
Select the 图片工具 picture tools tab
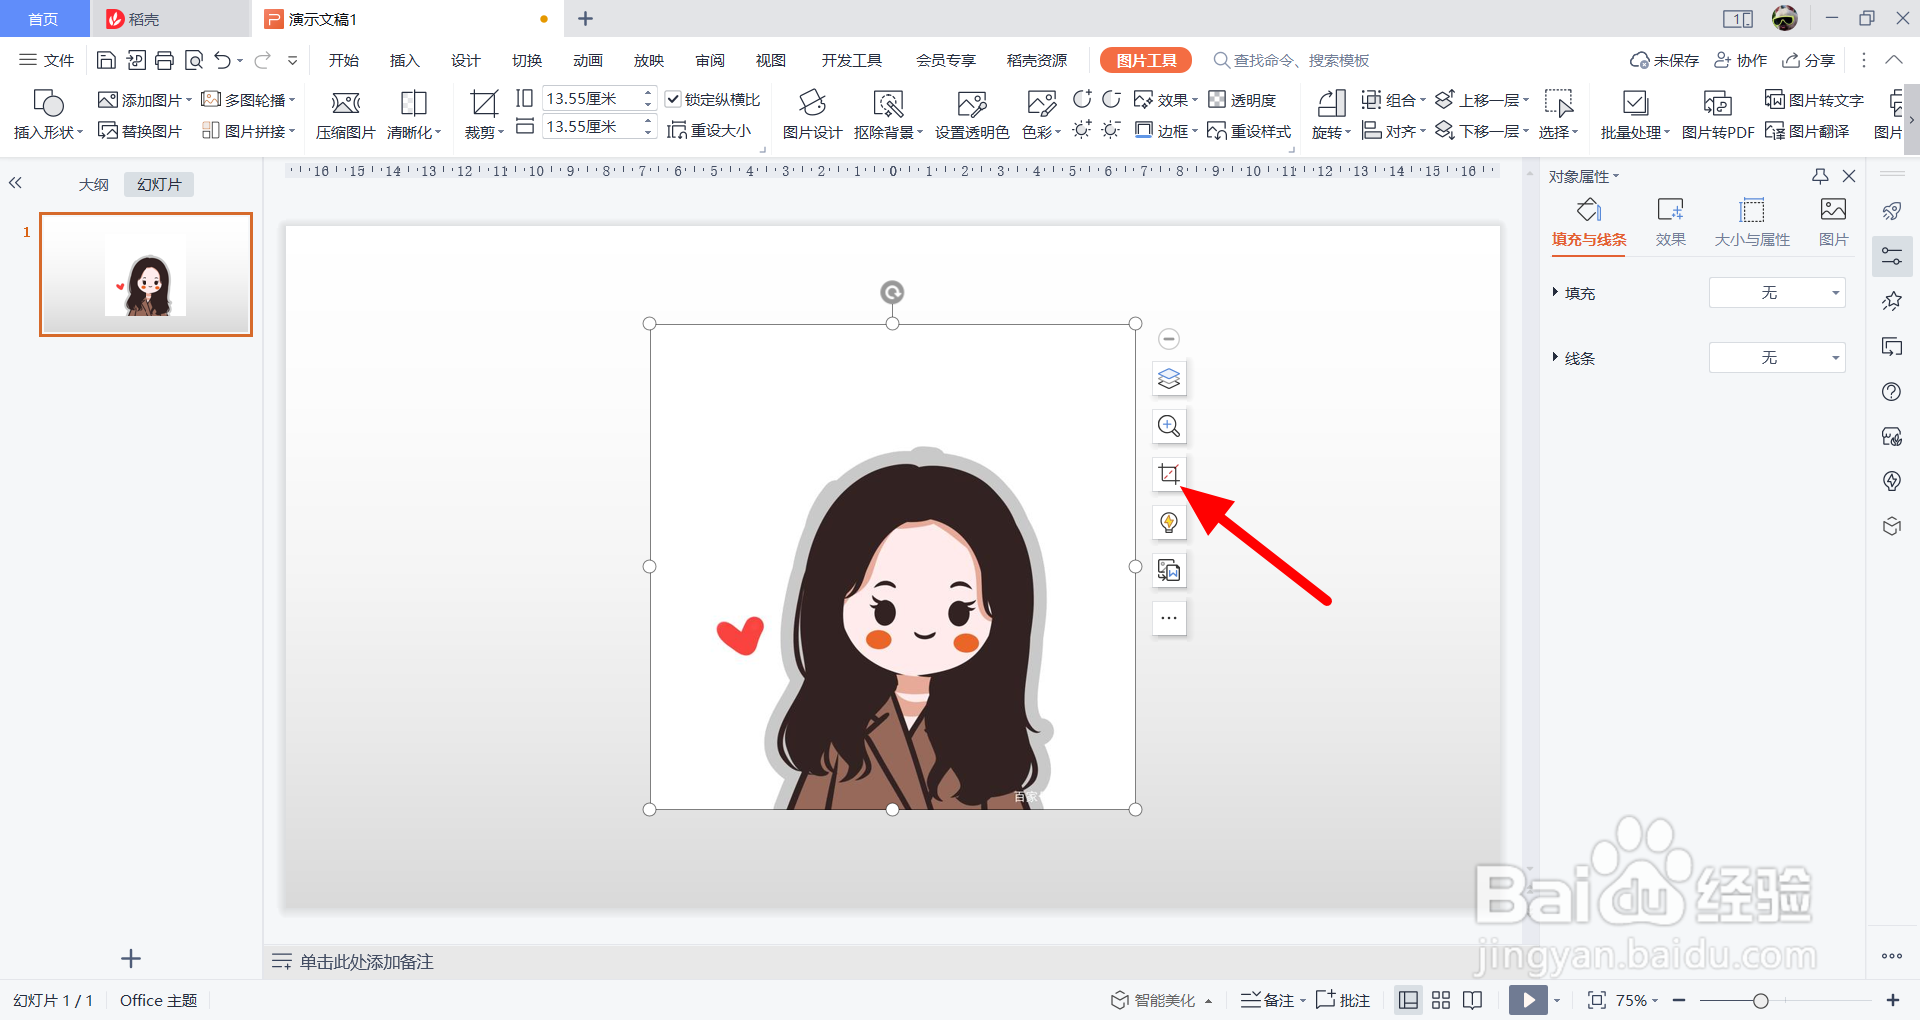coord(1146,61)
